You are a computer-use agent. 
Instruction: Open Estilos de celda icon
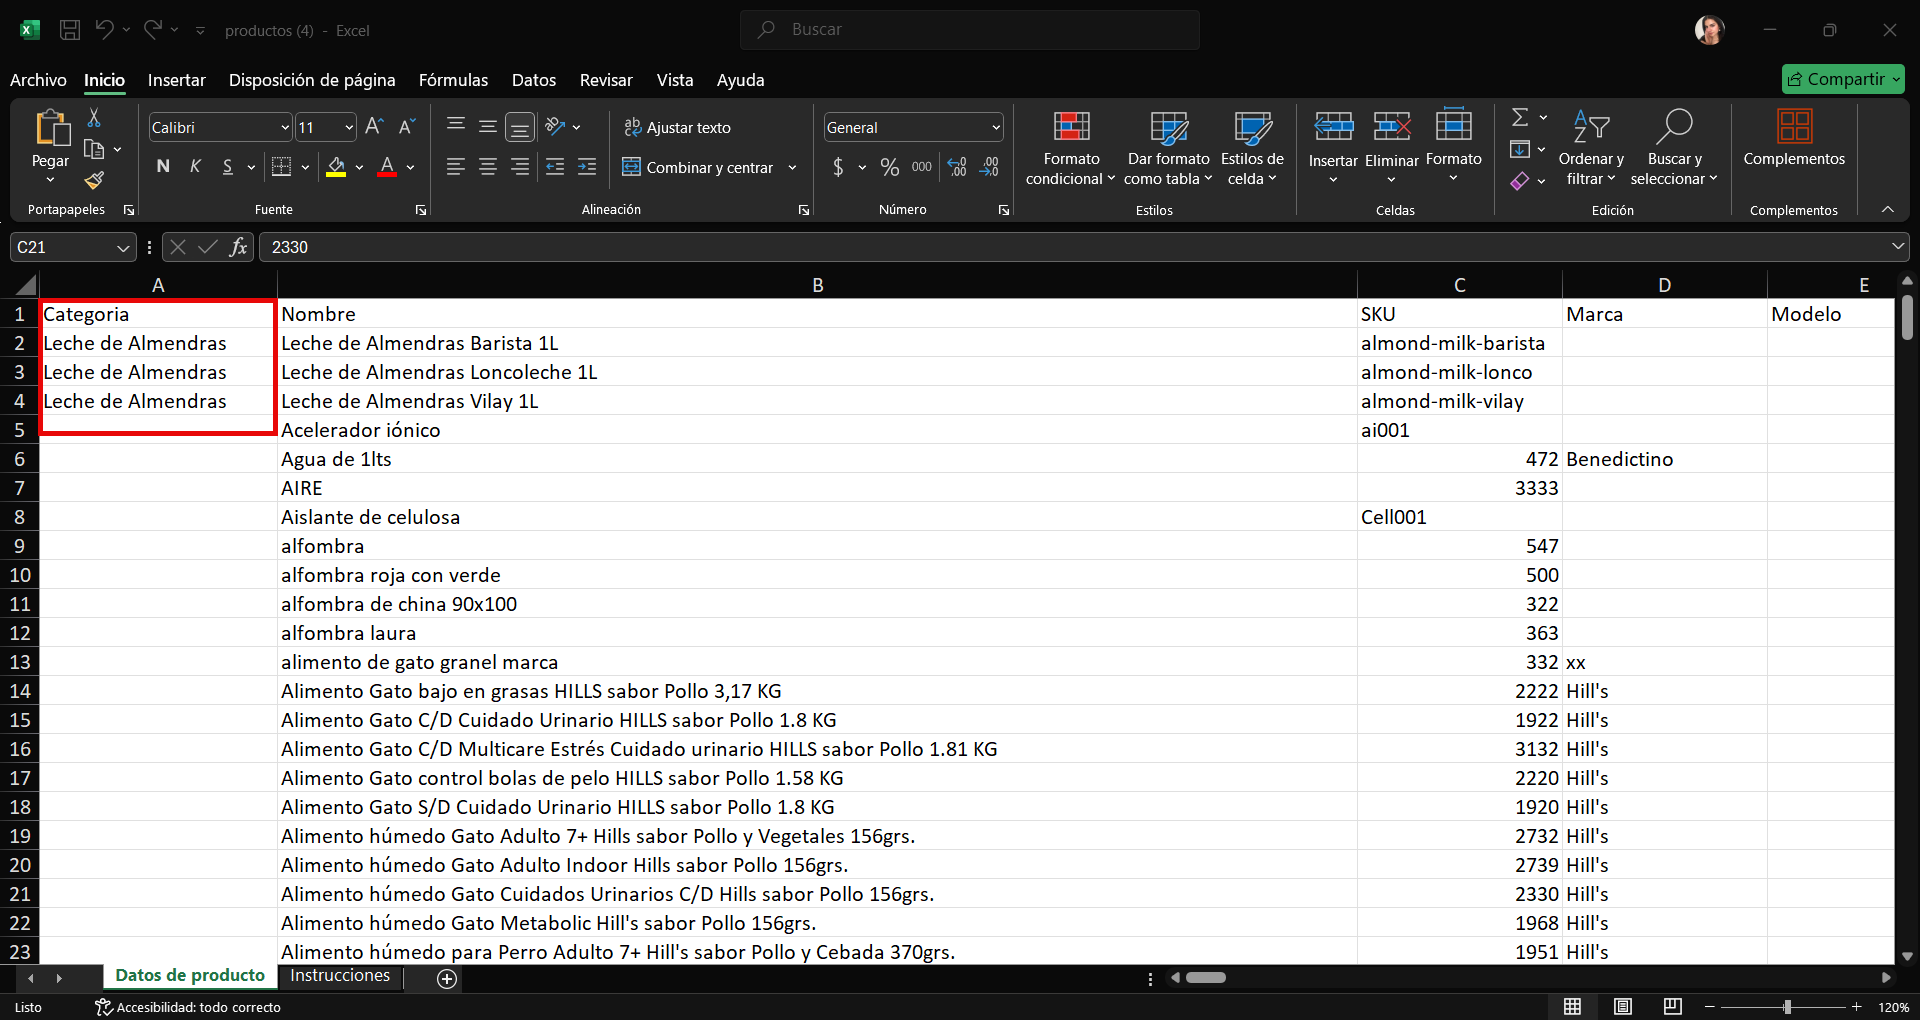click(1252, 127)
